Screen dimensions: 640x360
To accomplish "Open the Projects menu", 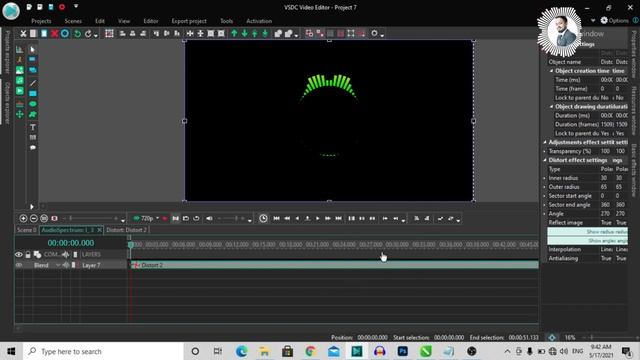I will coord(41,21).
